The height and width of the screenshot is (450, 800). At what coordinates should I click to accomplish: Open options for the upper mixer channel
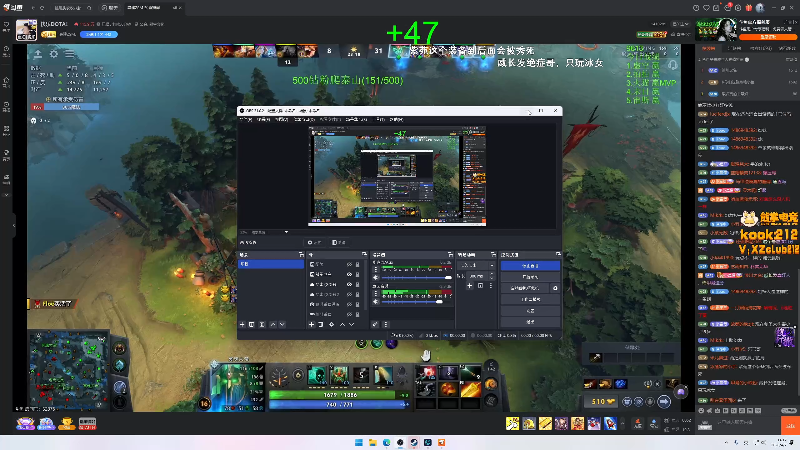[x=376, y=269]
